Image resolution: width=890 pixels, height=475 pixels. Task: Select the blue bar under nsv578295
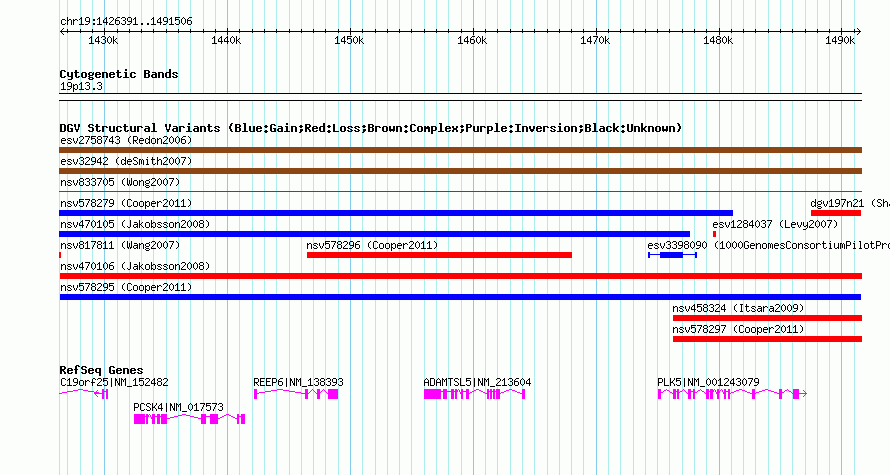tap(460, 297)
